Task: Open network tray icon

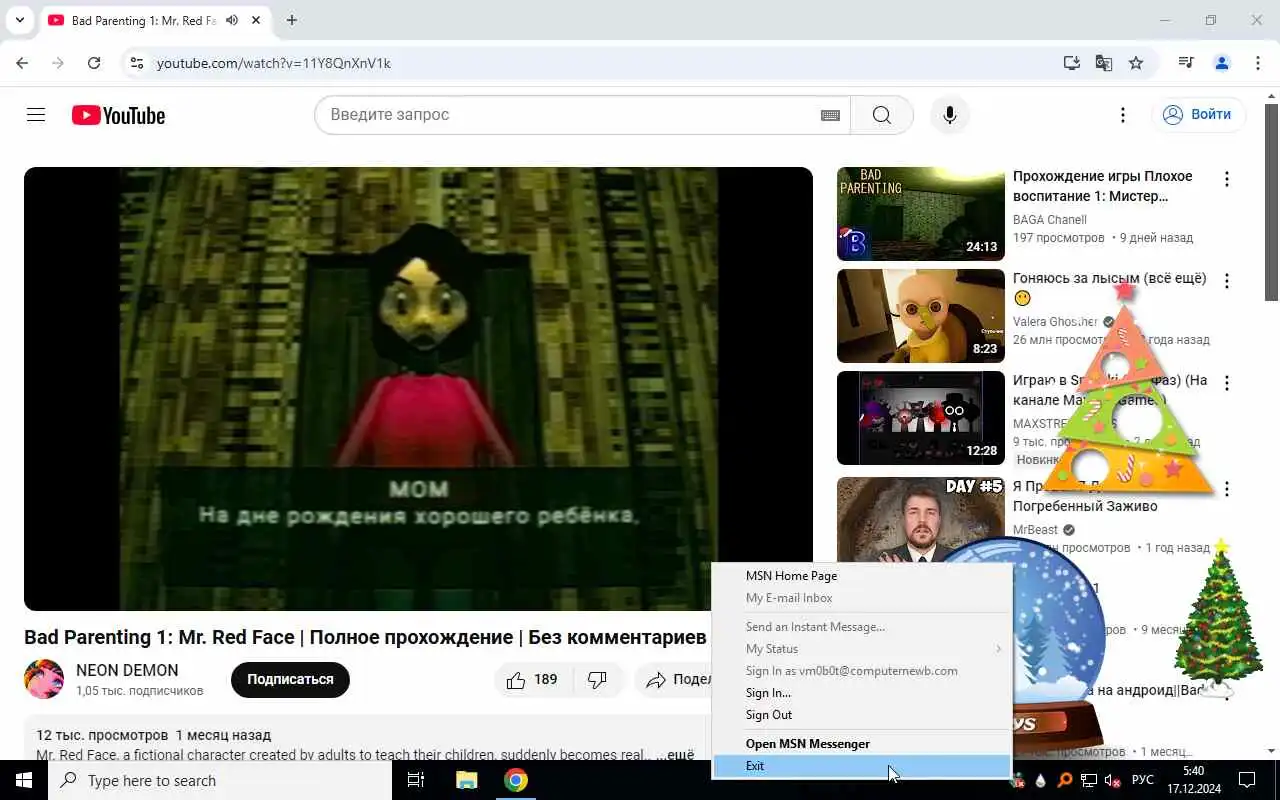Action: [1088, 780]
